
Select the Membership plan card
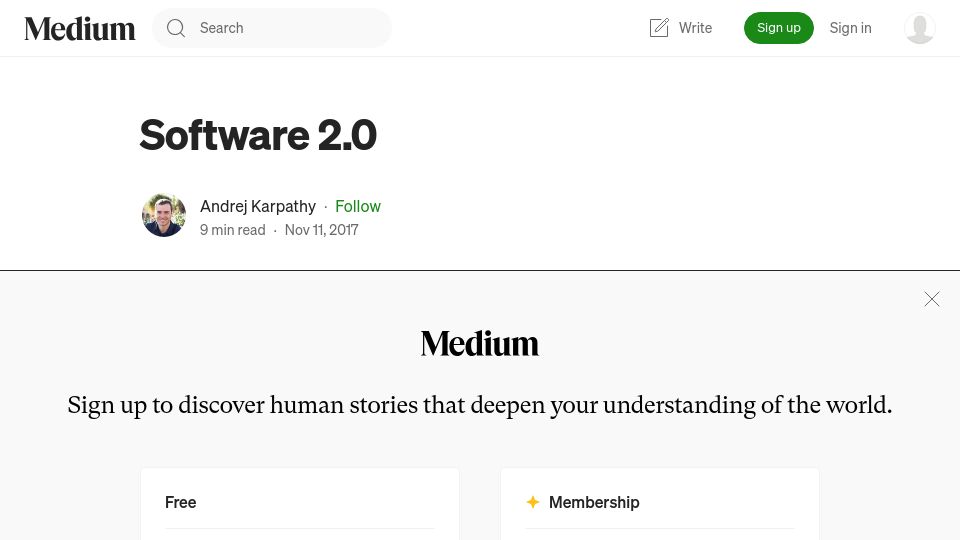[660, 504]
